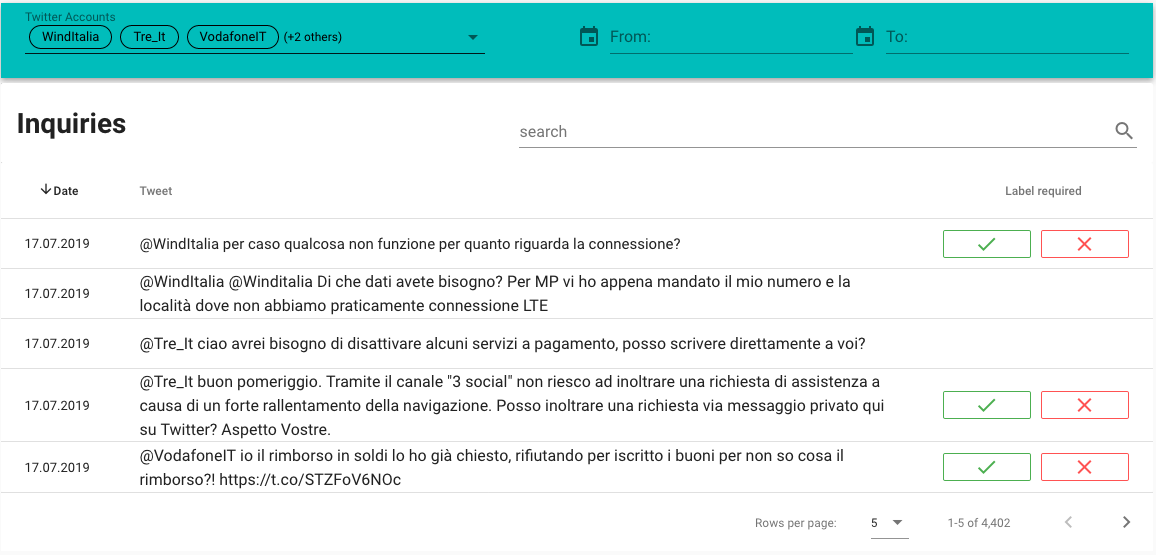Click the From date input field
The height and width of the screenshot is (555, 1156).
pos(730,37)
